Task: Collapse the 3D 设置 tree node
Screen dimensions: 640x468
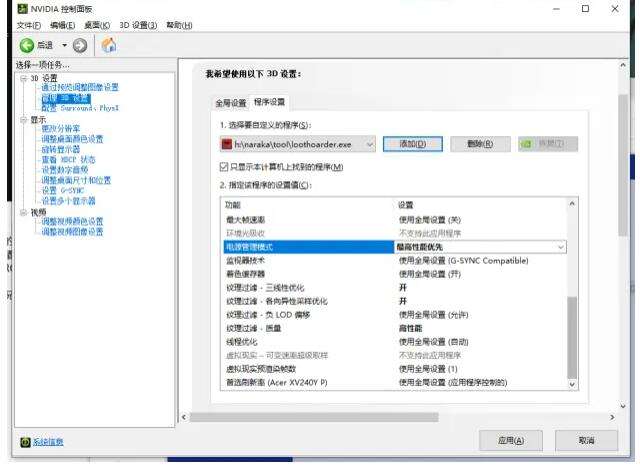Action: point(24,78)
